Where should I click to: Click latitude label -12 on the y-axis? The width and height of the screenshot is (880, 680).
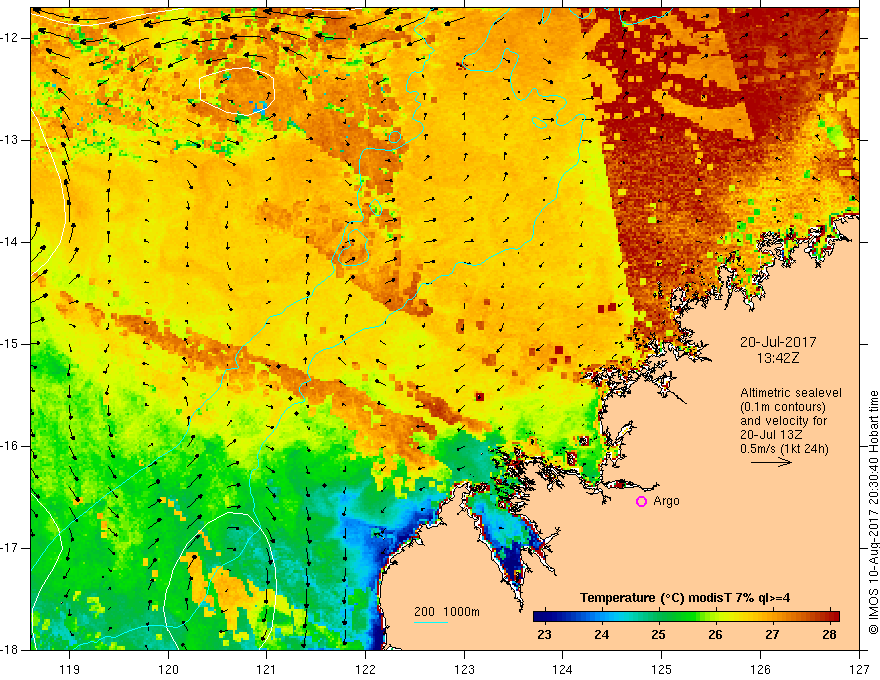click(10, 38)
